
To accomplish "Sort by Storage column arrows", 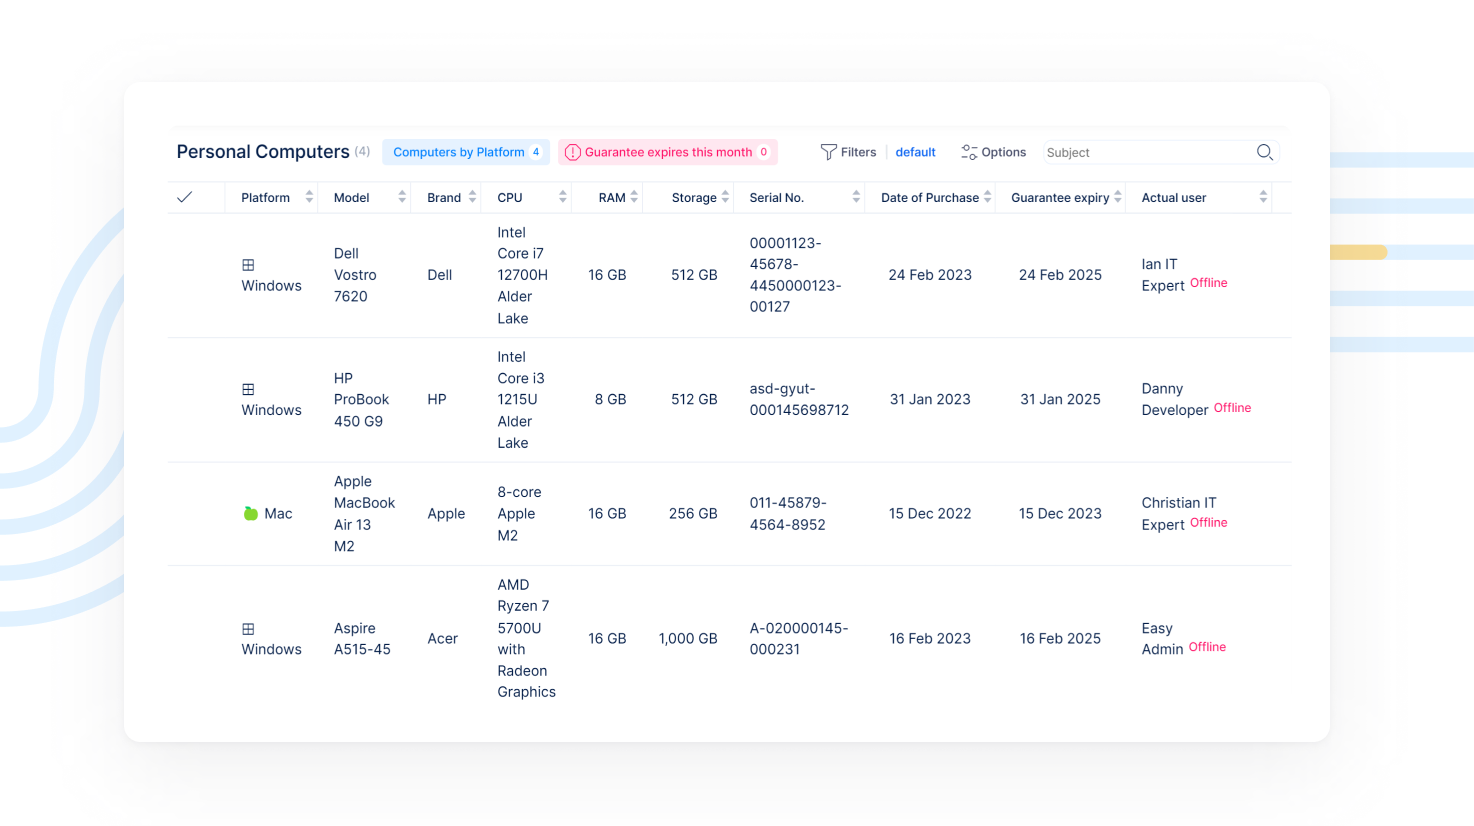I will 725,197.
